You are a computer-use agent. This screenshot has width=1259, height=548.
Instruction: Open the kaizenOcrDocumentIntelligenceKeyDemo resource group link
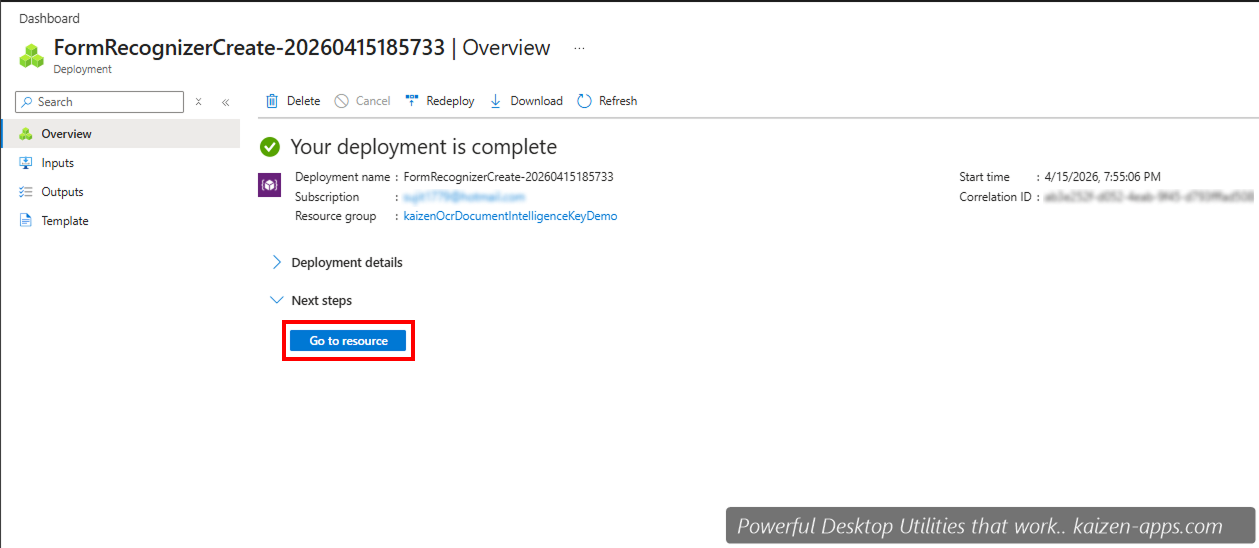coord(510,216)
